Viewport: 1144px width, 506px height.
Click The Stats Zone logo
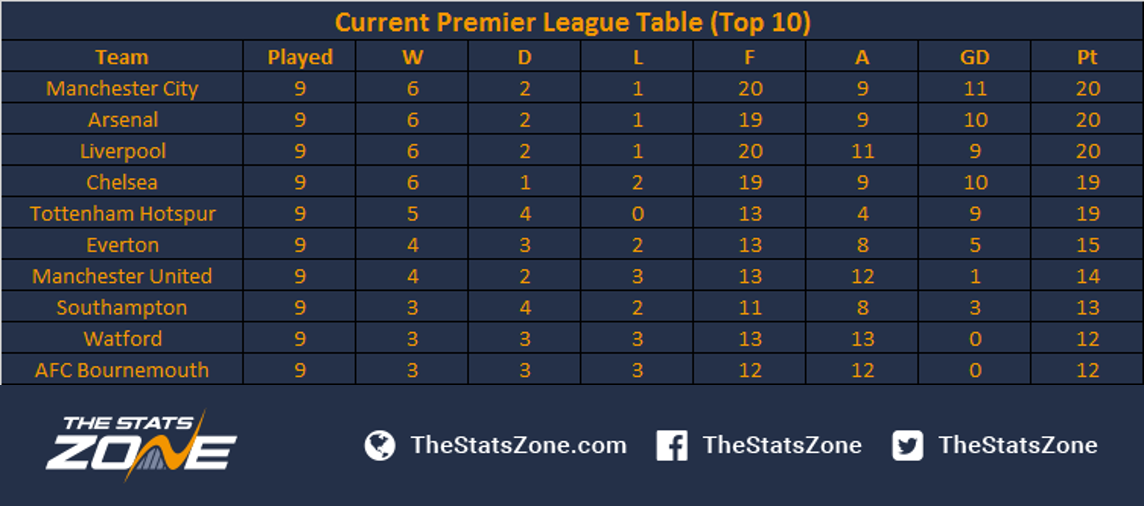coord(141,445)
